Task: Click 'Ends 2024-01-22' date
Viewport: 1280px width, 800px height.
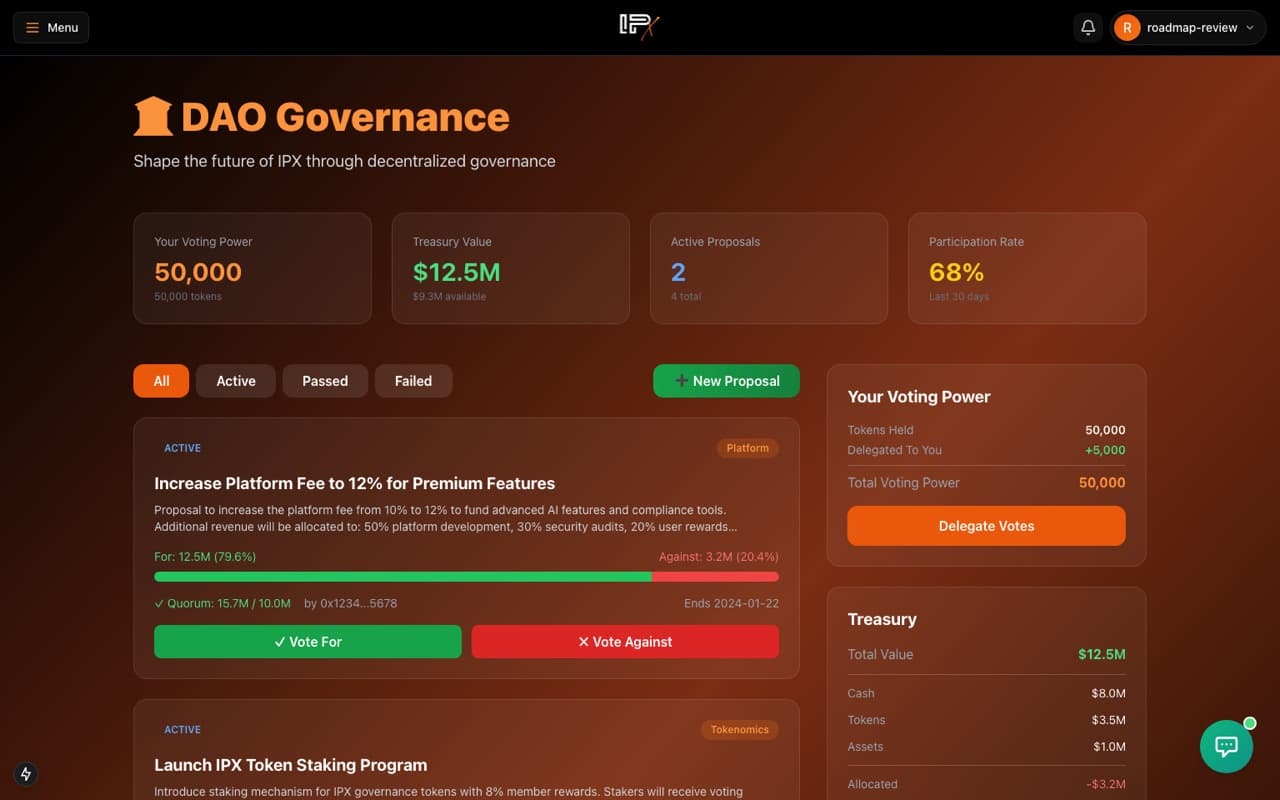Action: tap(731, 603)
